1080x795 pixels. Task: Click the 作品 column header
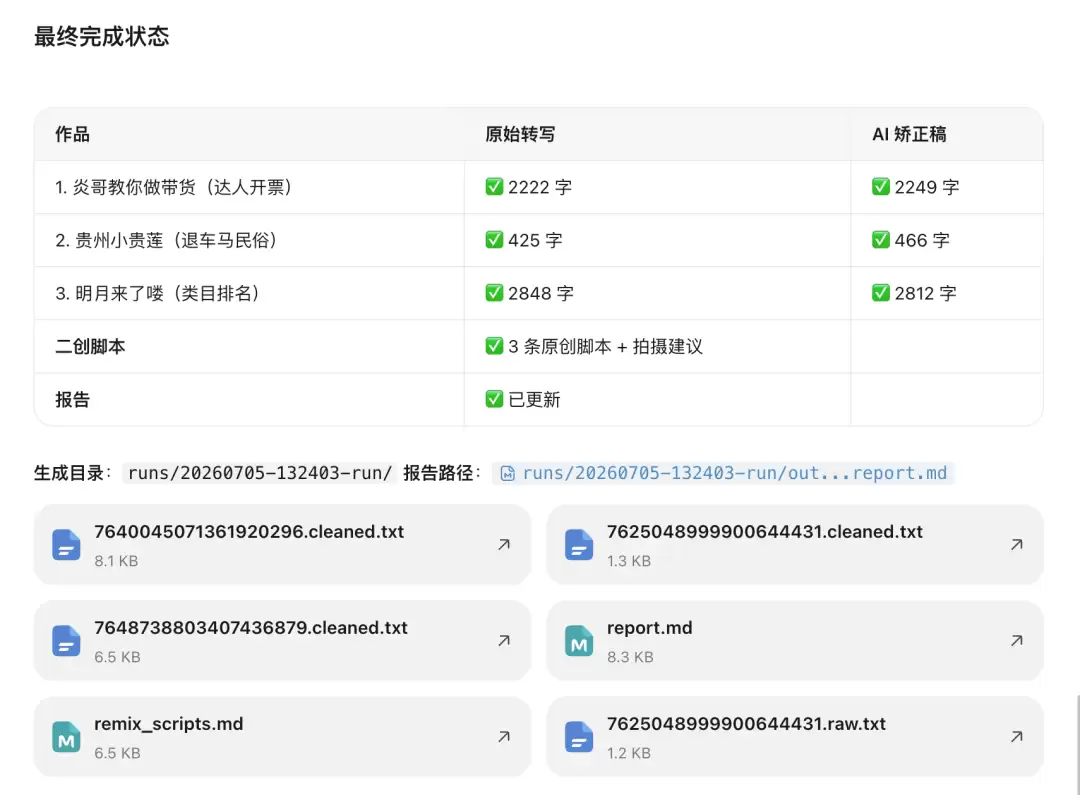(x=72, y=134)
